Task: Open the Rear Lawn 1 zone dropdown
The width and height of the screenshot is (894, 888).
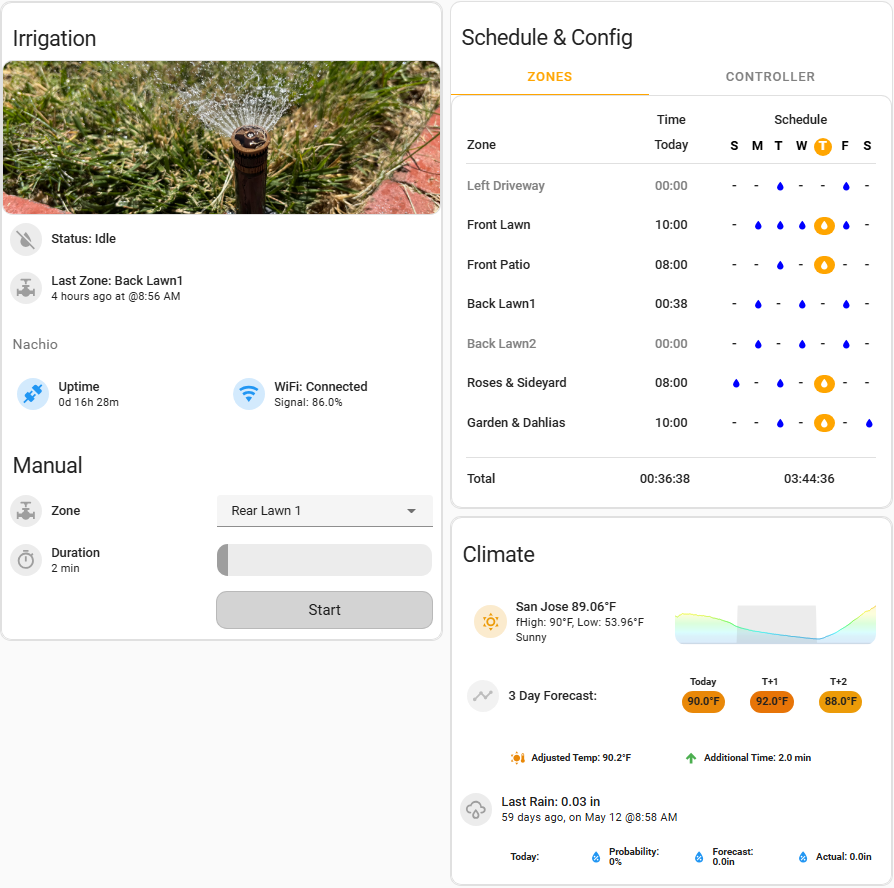Action: tap(324, 511)
